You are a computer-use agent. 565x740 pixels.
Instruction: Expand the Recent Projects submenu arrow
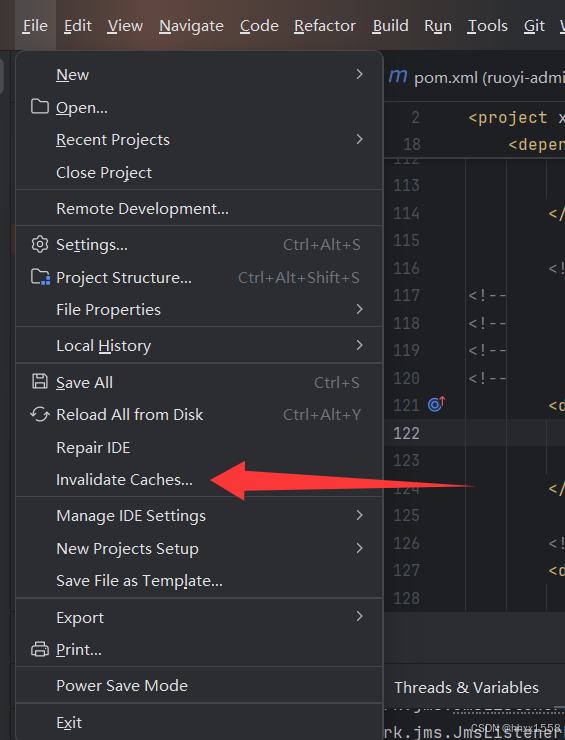(360, 139)
